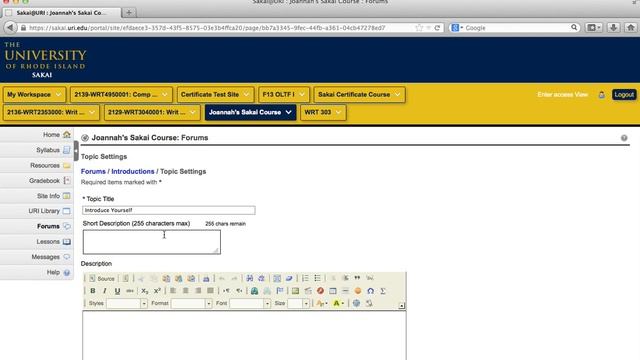This screenshot has height=360, width=640.
Task: Open Joannah's Sakai Course tab
Action: point(250,112)
